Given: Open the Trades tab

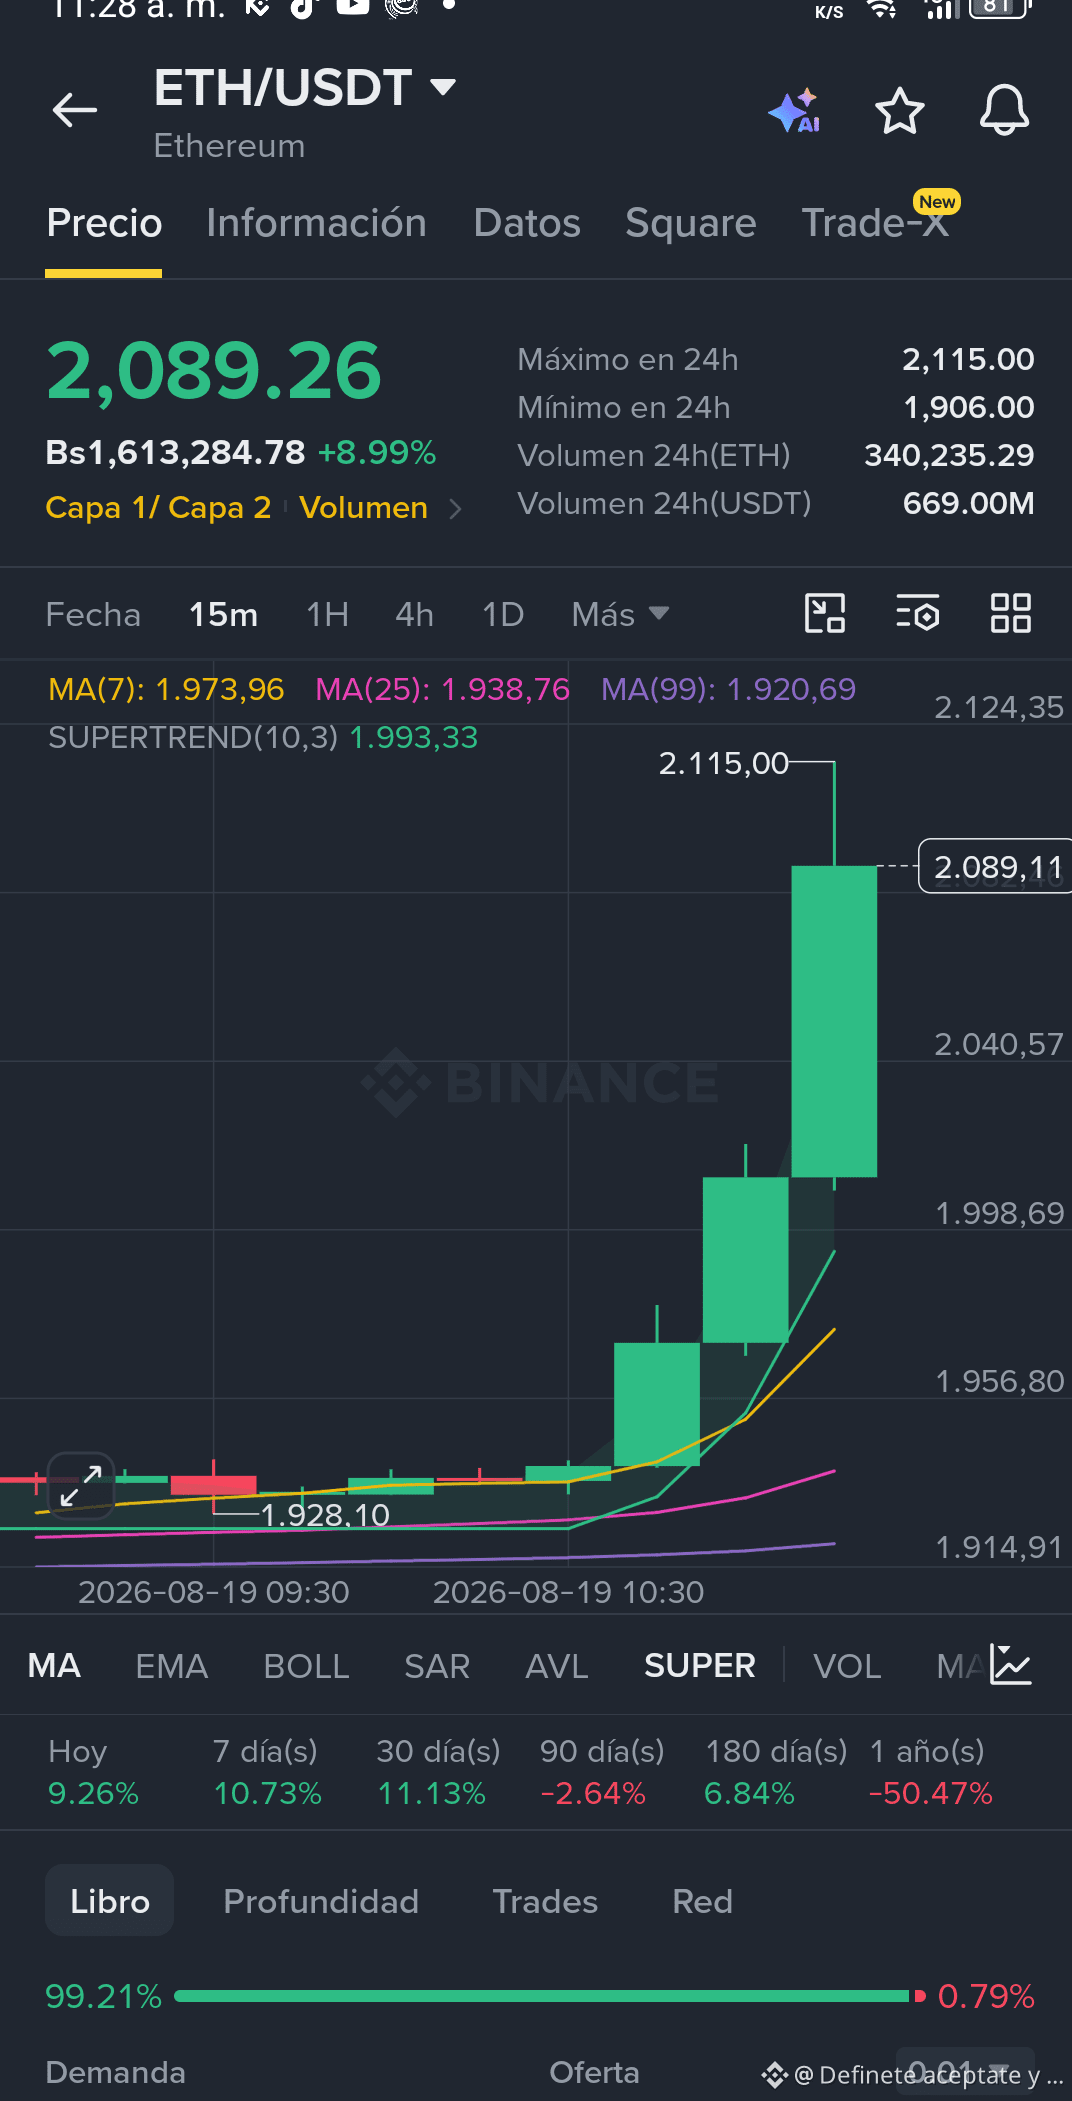Looking at the screenshot, I should pyautogui.click(x=545, y=1901).
